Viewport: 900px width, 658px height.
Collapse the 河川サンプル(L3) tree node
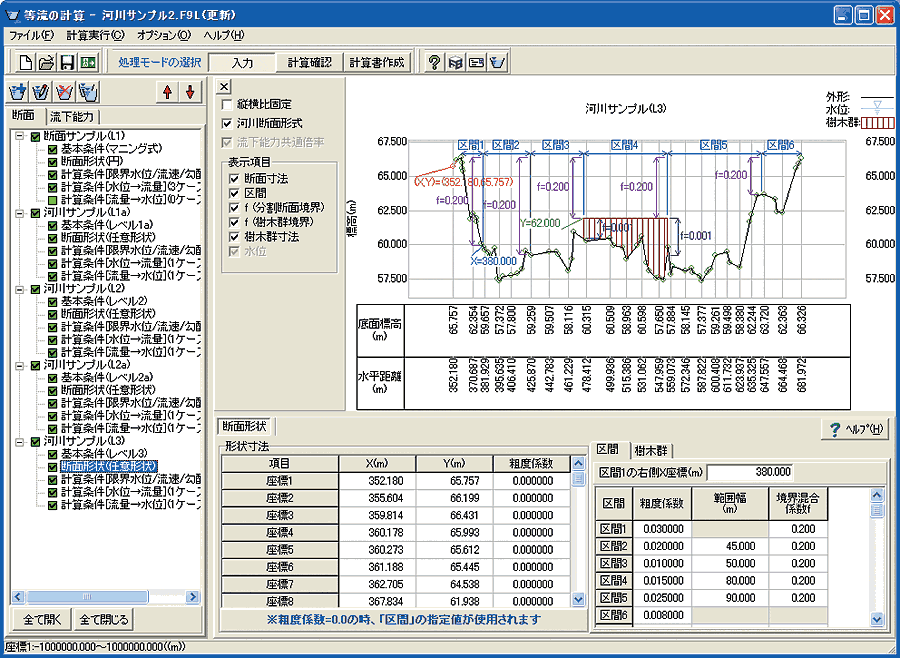tap(20, 442)
